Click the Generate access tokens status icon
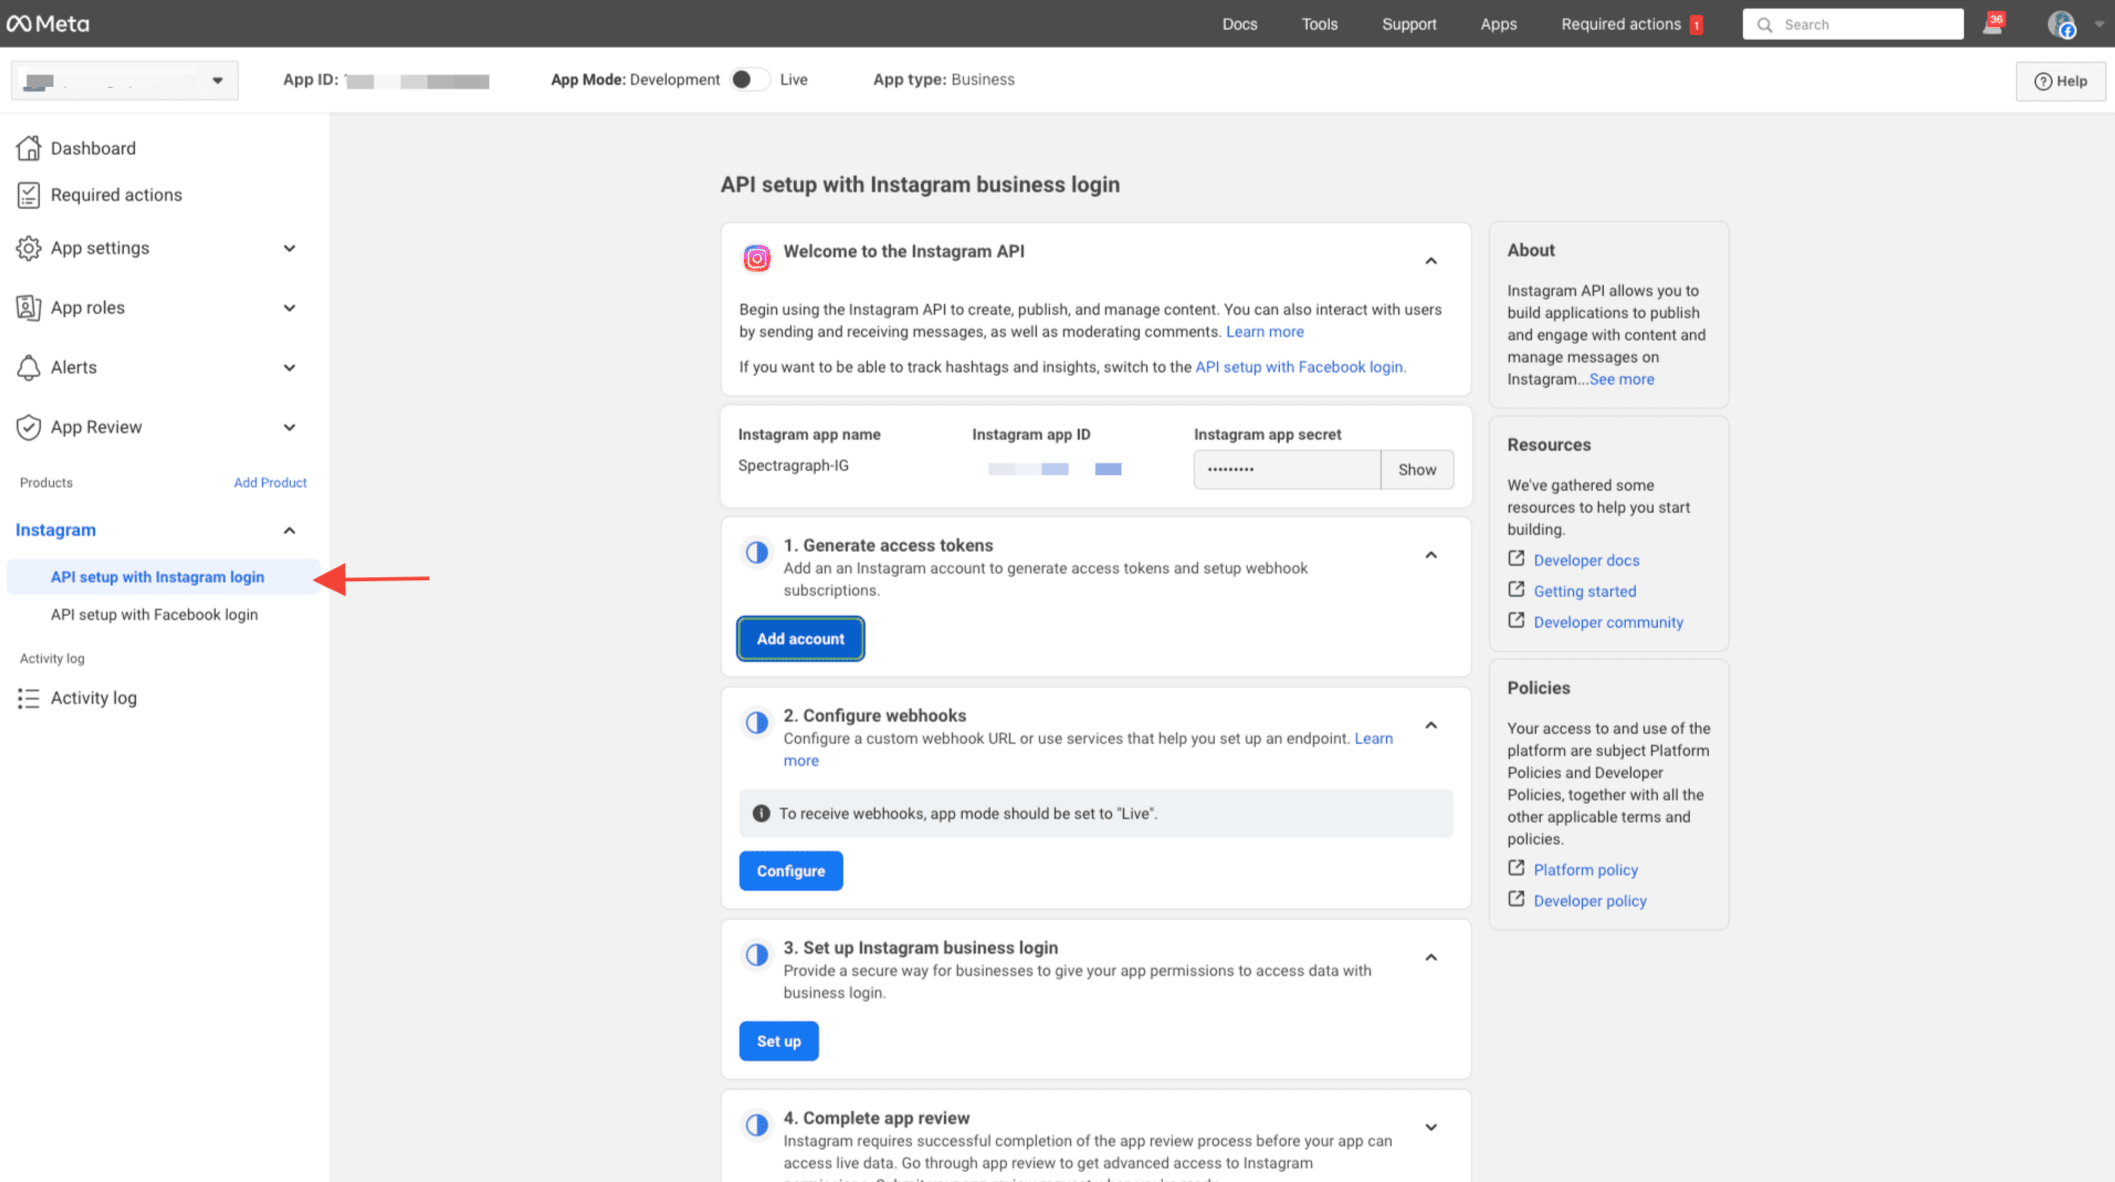The width and height of the screenshot is (2115, 1182). [757, 552]
